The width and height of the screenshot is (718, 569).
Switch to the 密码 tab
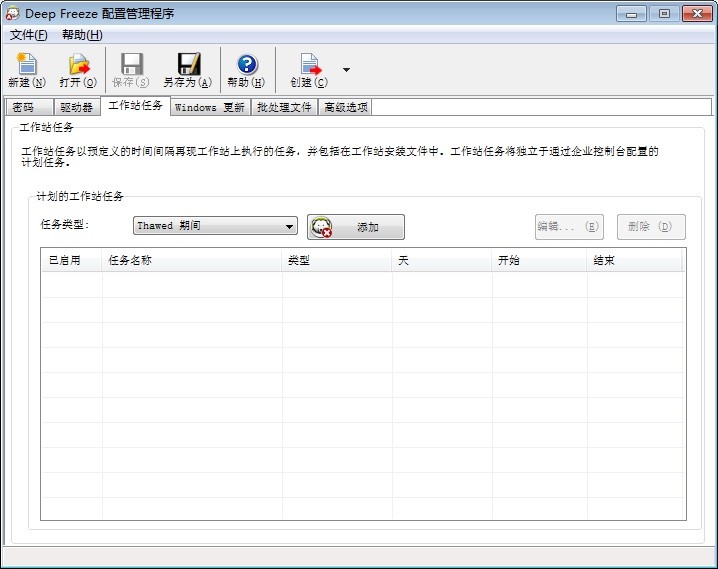pyautogui.click(x=24, y=107)
